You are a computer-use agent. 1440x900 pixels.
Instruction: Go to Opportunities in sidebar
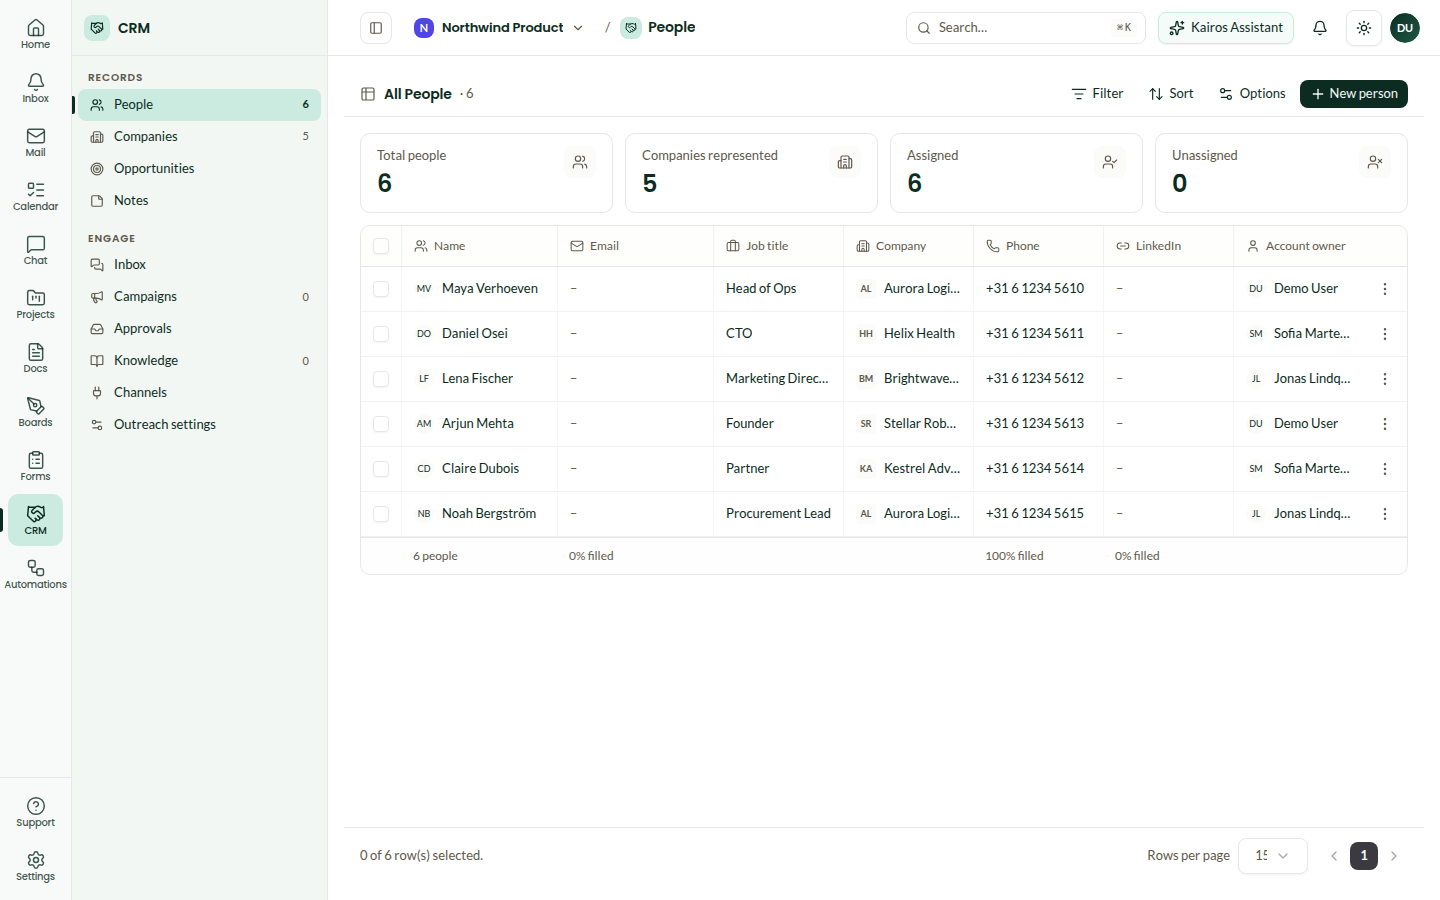[199, 169]
